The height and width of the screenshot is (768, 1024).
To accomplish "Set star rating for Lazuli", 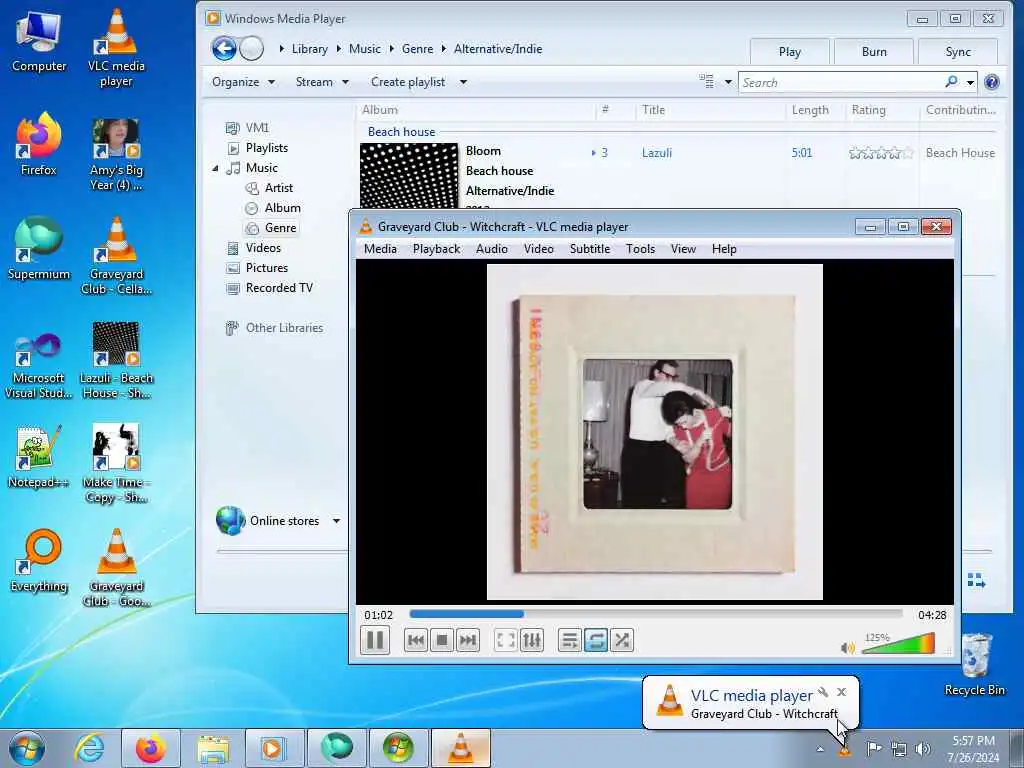I will tap(881, 153).
